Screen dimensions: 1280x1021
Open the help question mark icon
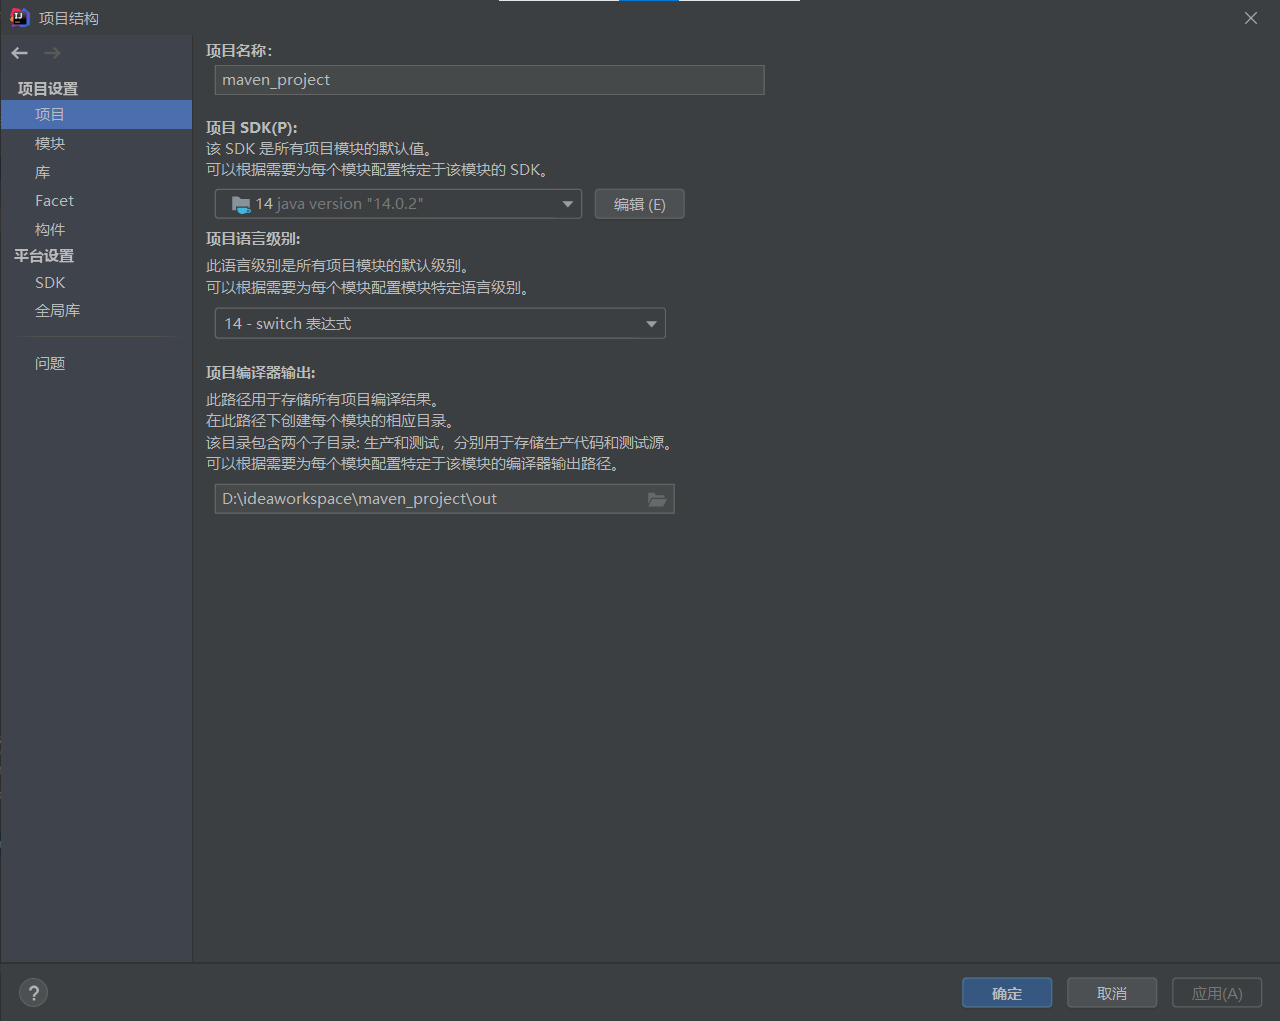(x=33, y=993)
